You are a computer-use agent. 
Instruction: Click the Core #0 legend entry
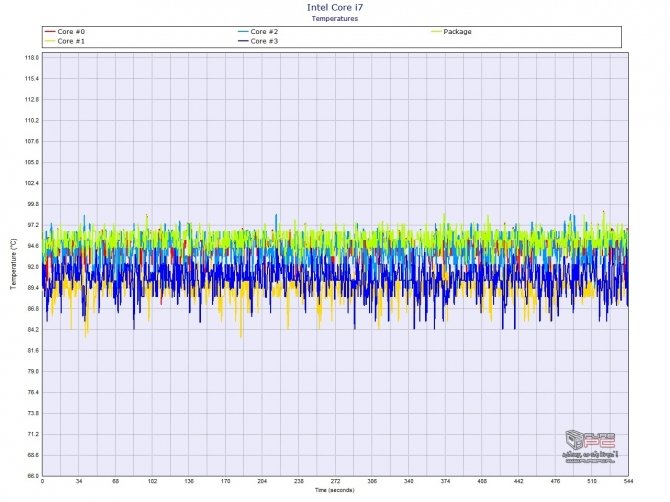65,32
